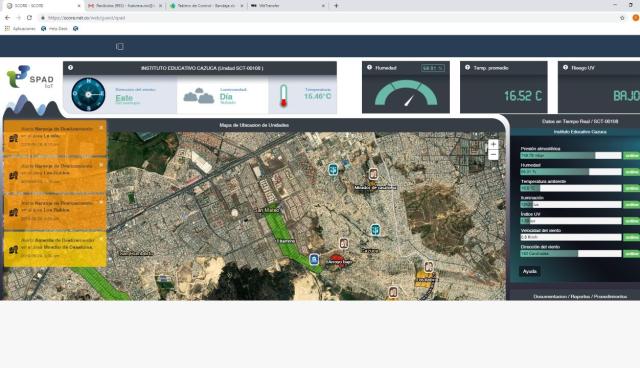
Task: Switch to the Gmail browser tab
Action: (124, 6)
